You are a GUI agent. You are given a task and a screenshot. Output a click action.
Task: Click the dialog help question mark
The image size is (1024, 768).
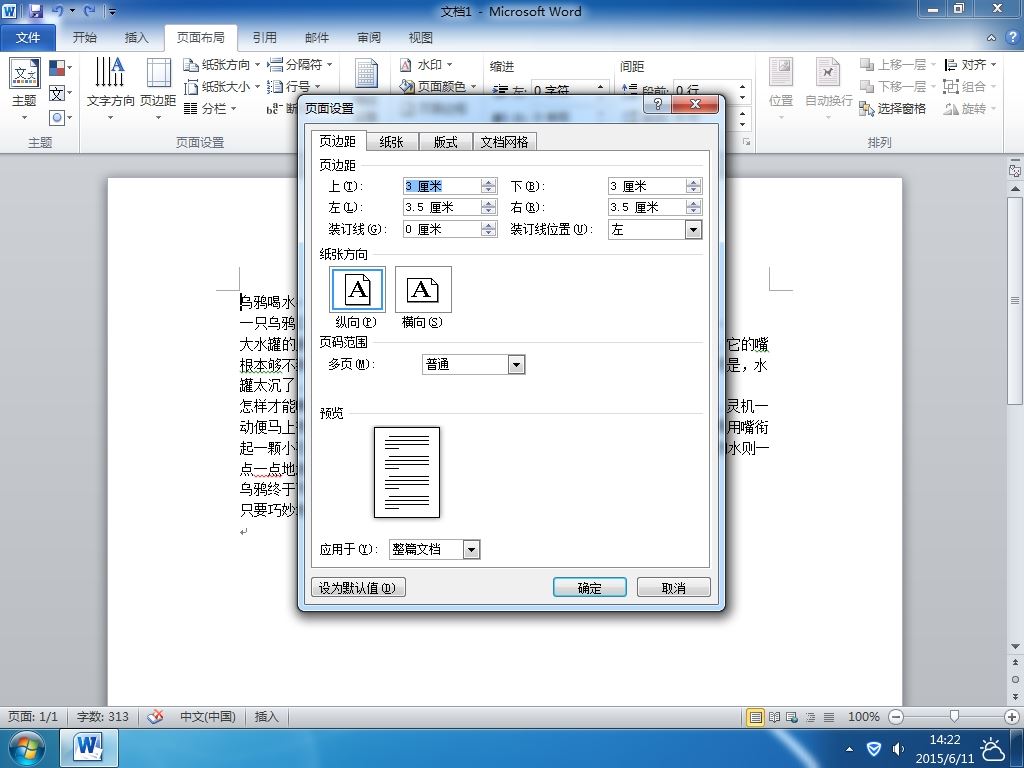[x=658, y=104]
